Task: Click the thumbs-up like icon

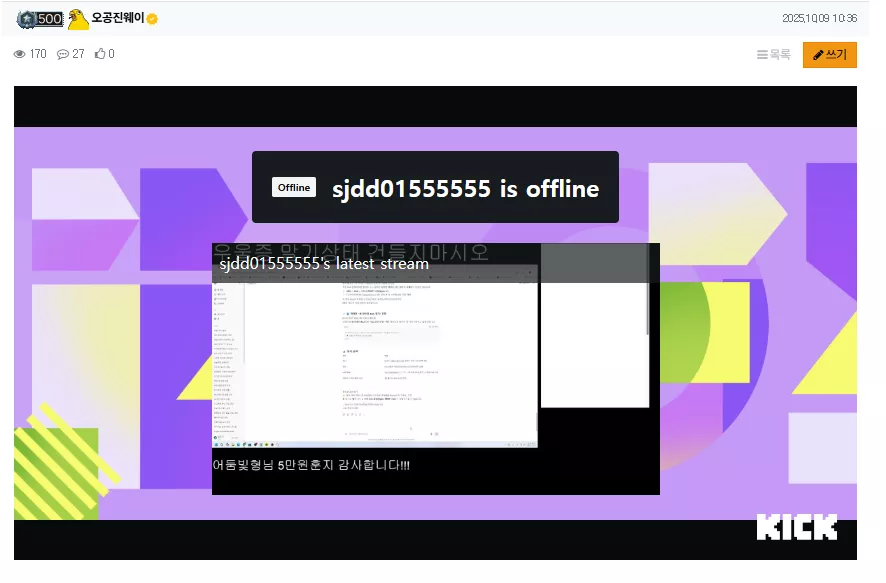Action: coord(100,54)
